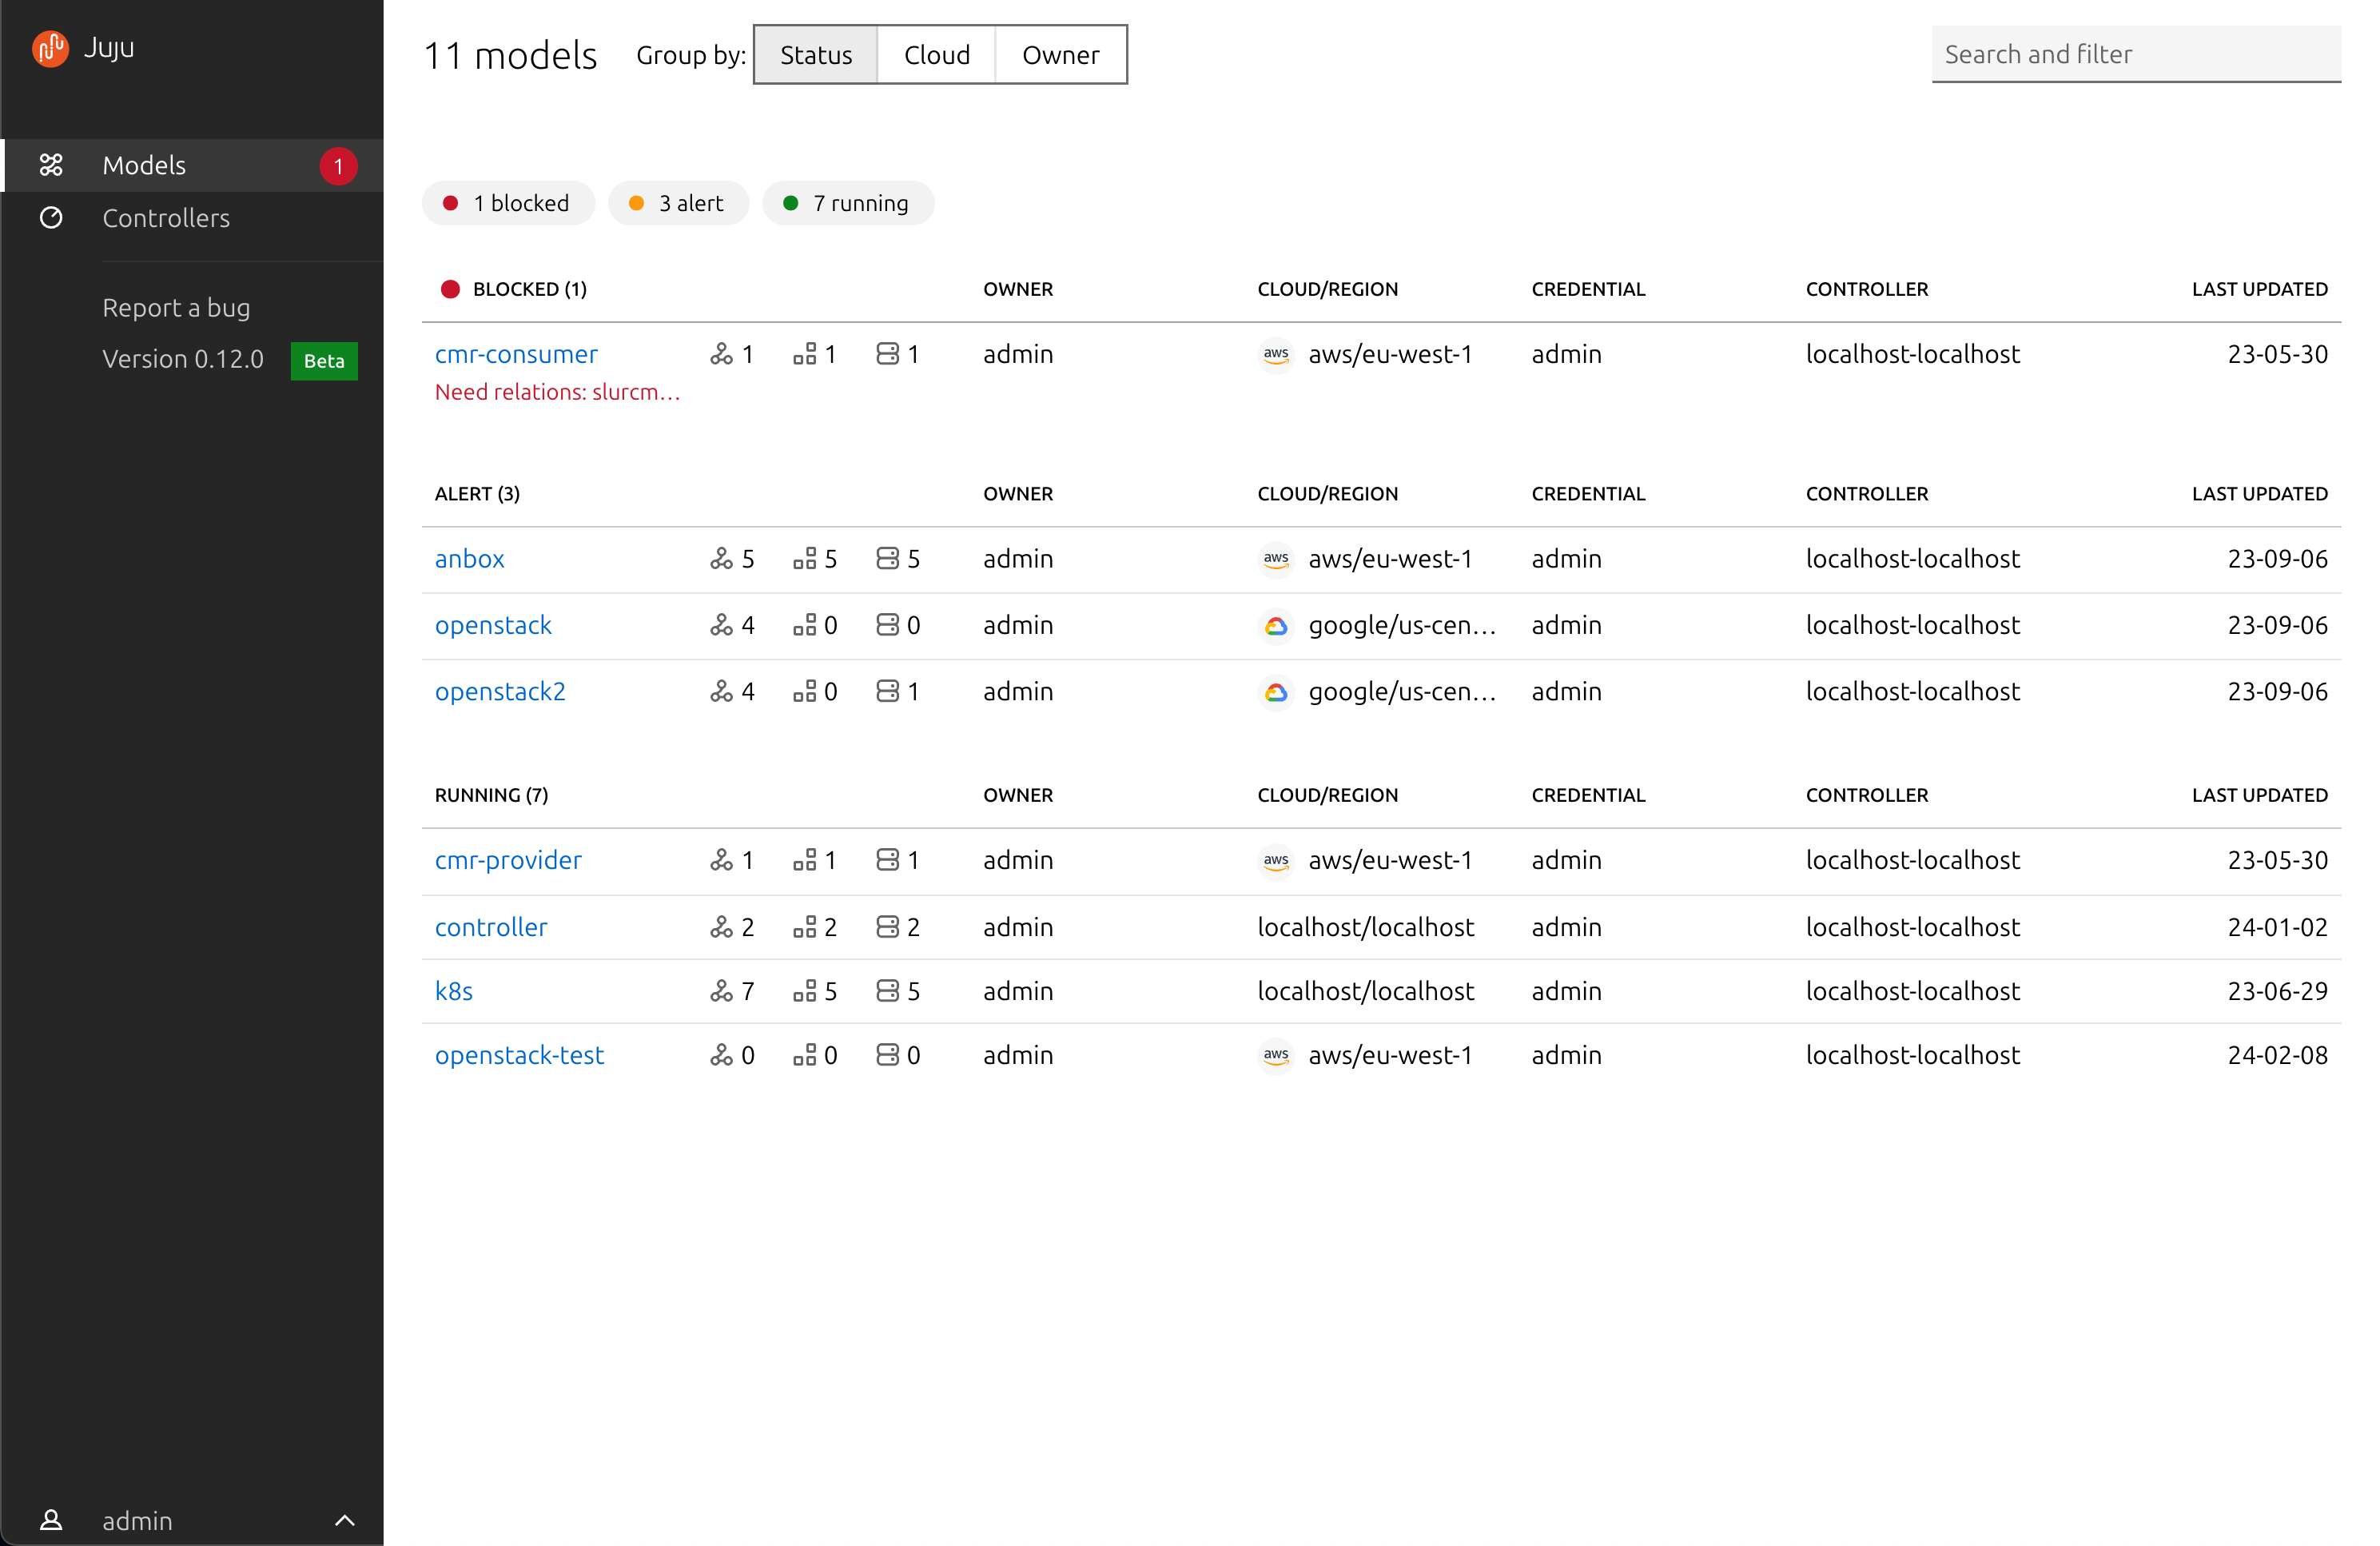The width and height of the screenshot is (2380, 1546).
Task: Focus the Search and filter field
Action: pyautogui.click(x=2136, y=54)
